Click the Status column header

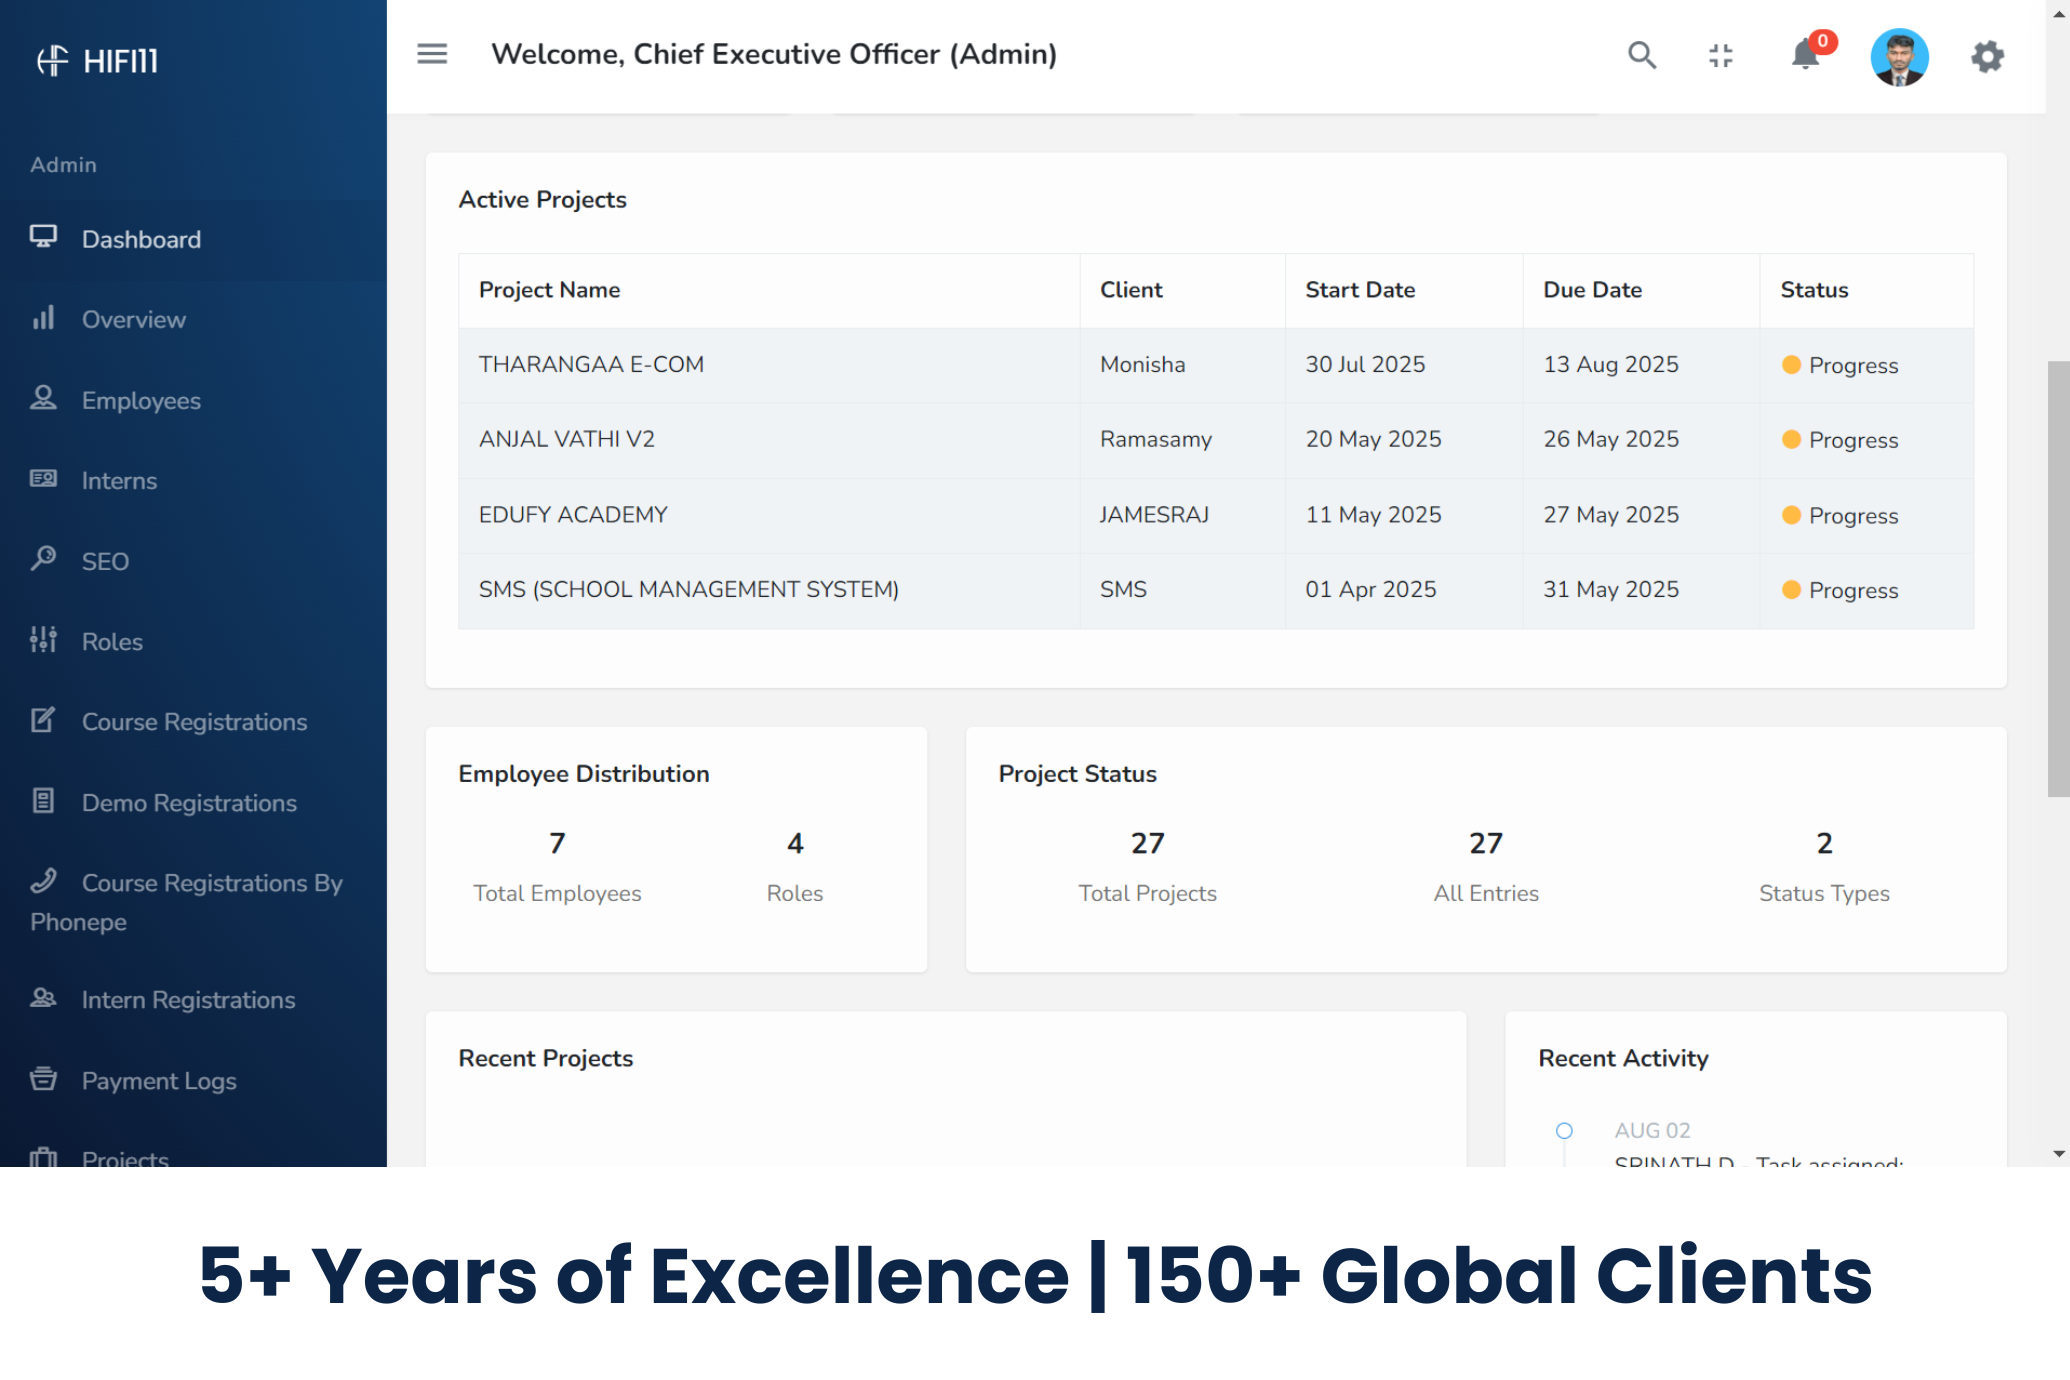point(1814,290)
